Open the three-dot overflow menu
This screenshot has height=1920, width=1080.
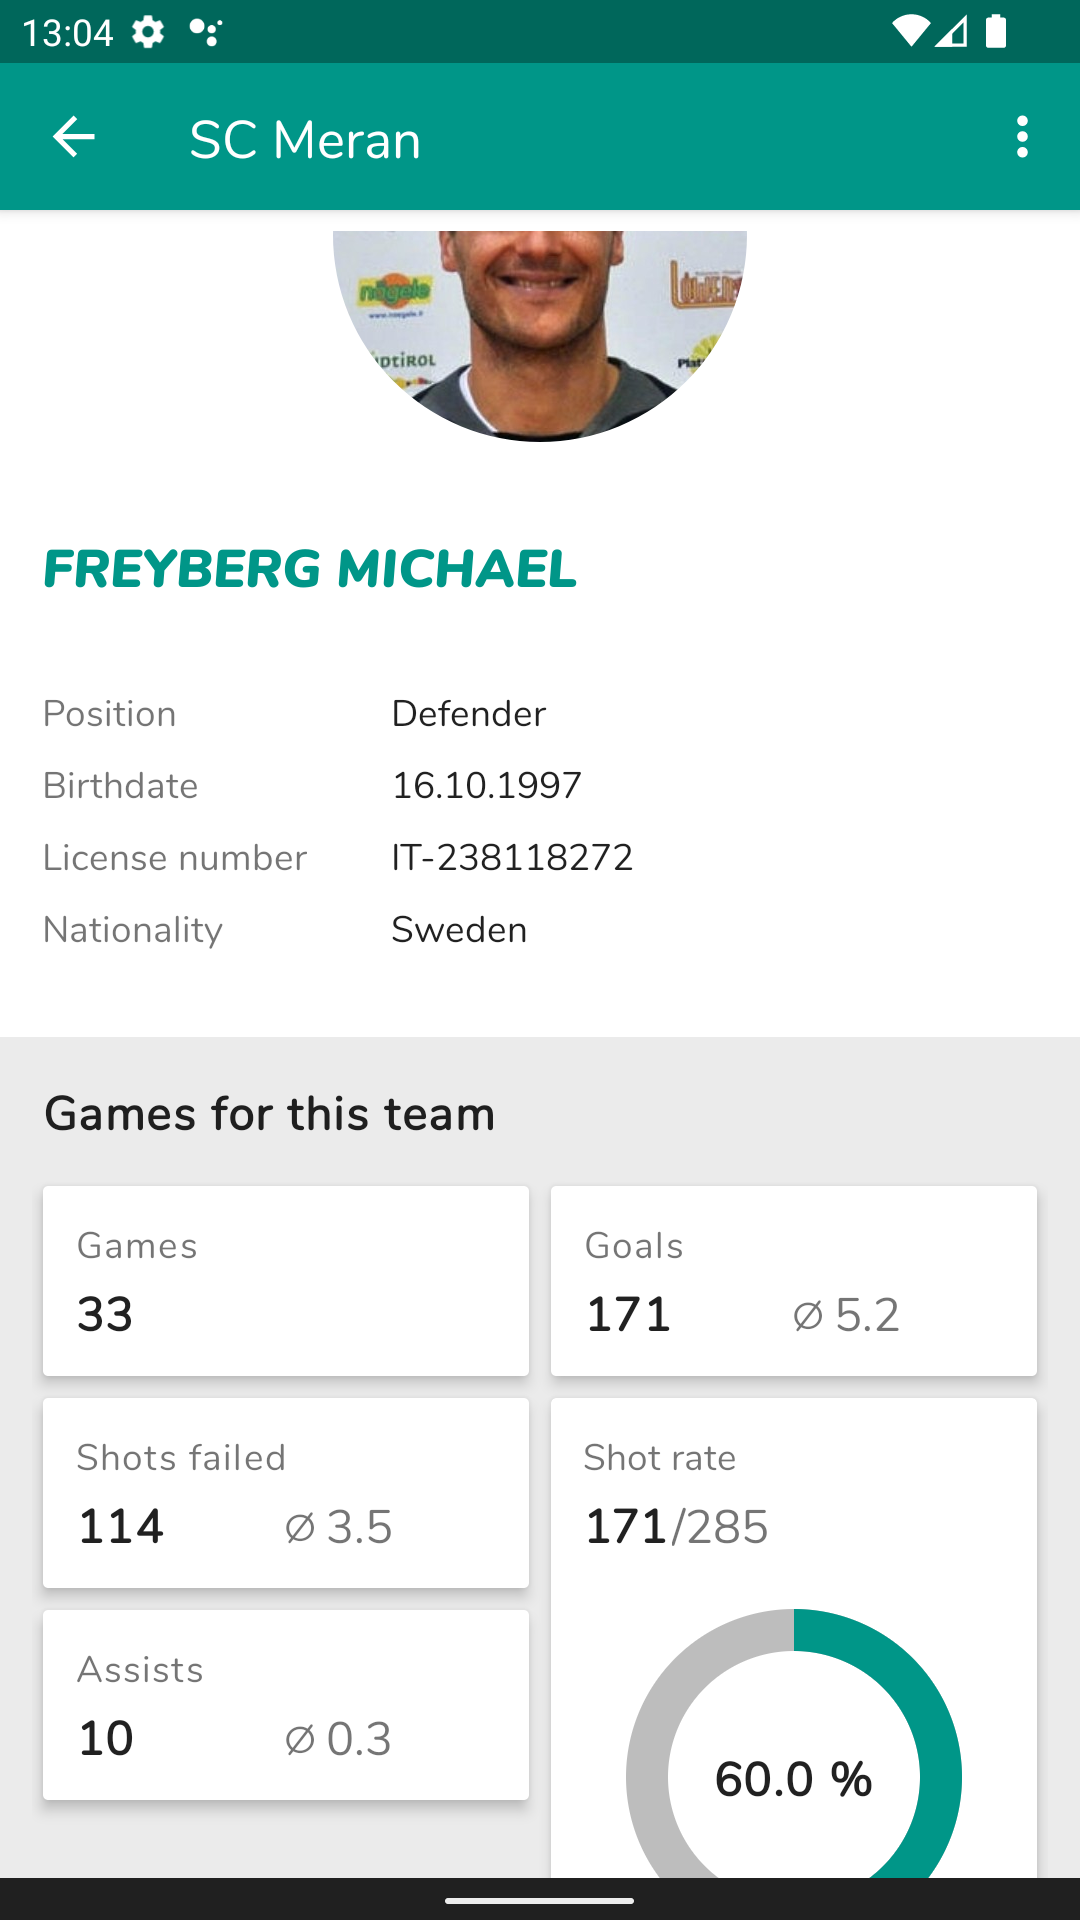coord(1021,137)
